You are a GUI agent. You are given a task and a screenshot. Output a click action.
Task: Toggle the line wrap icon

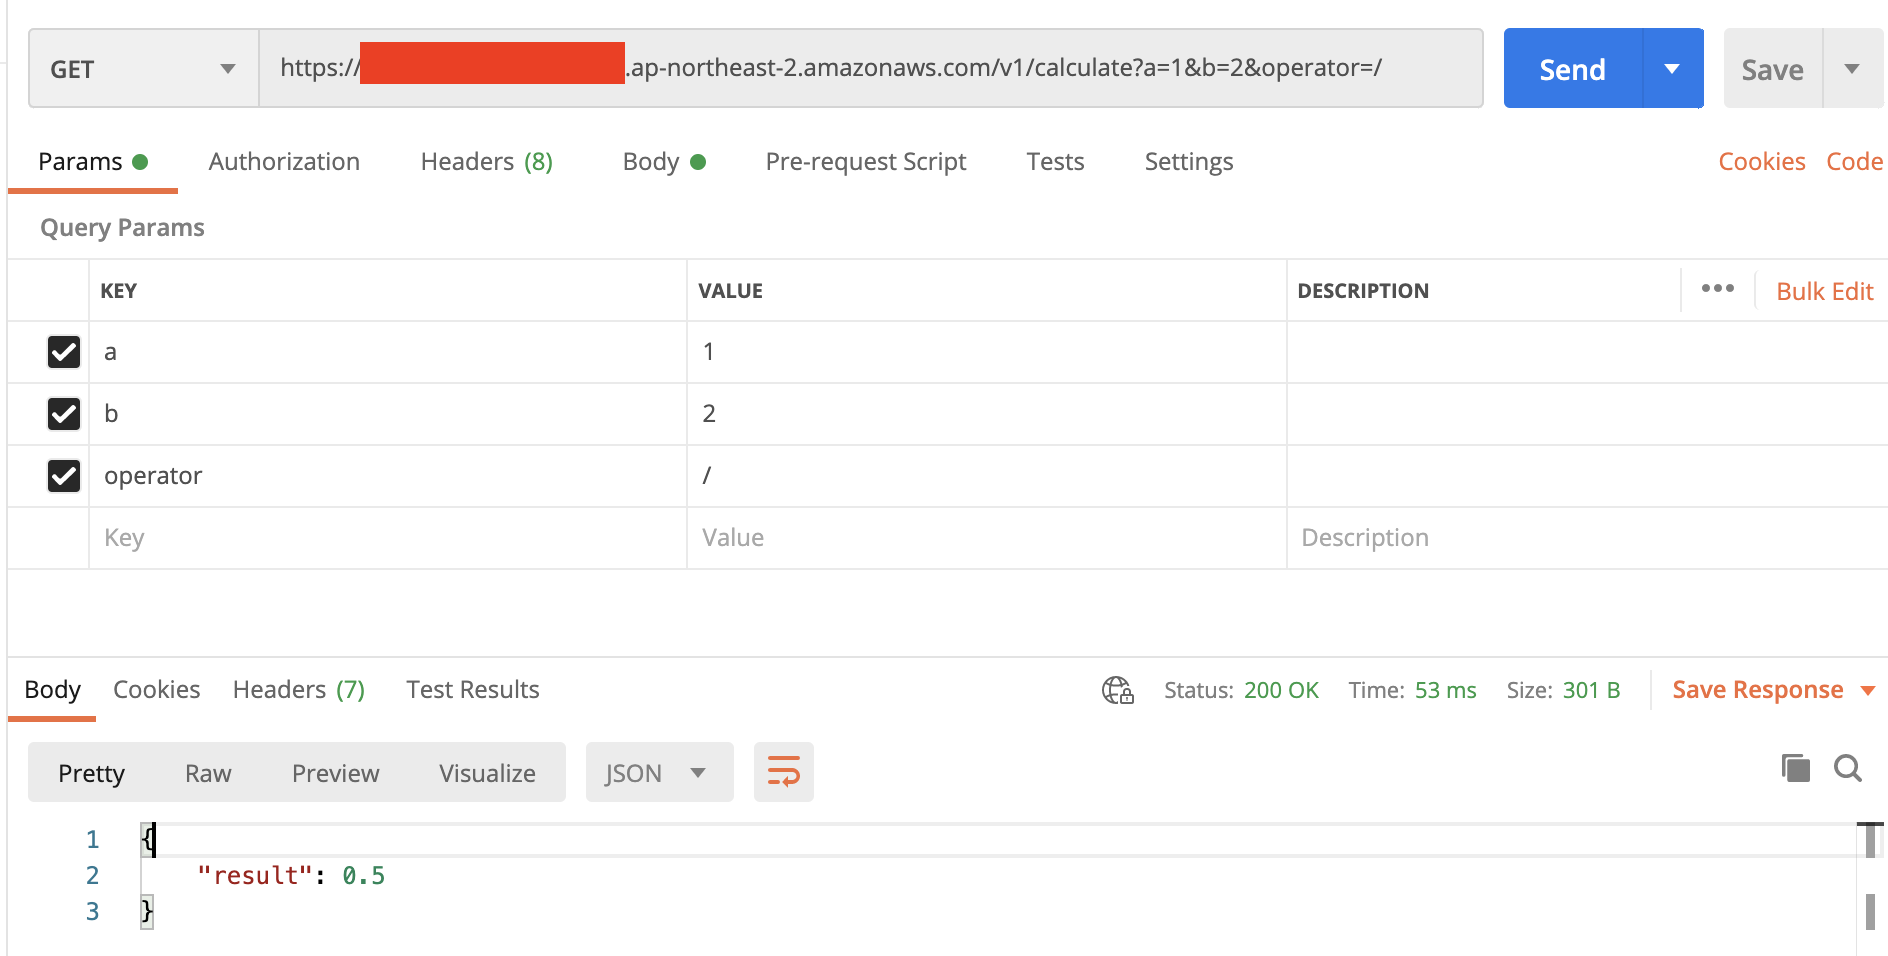tap(783, 772)
